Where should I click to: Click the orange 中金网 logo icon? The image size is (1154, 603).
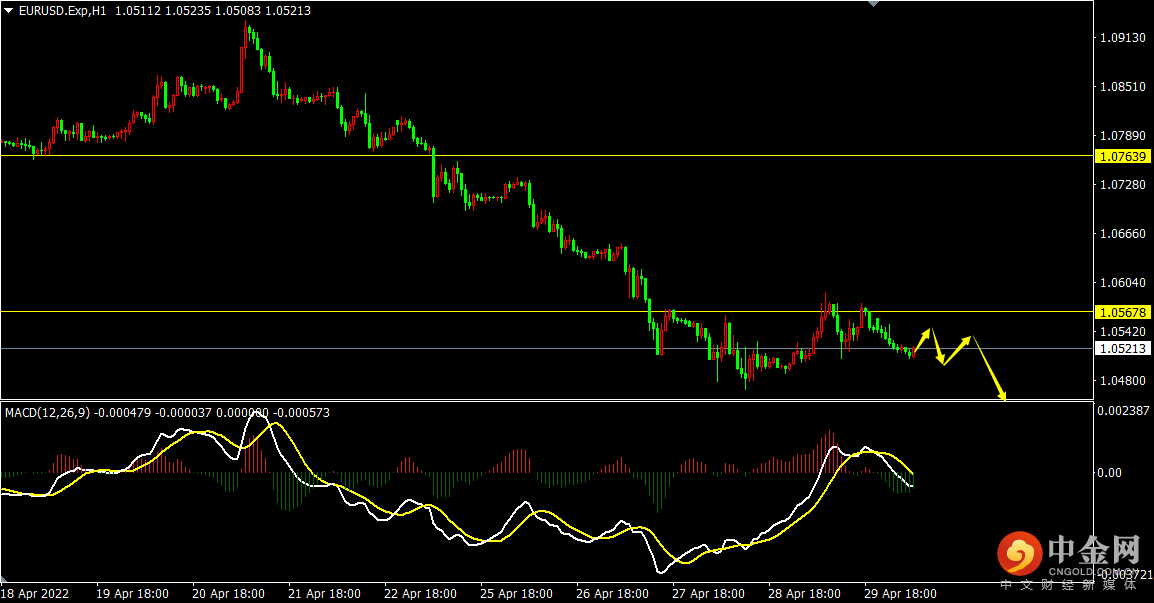(x=1019, y=554)
